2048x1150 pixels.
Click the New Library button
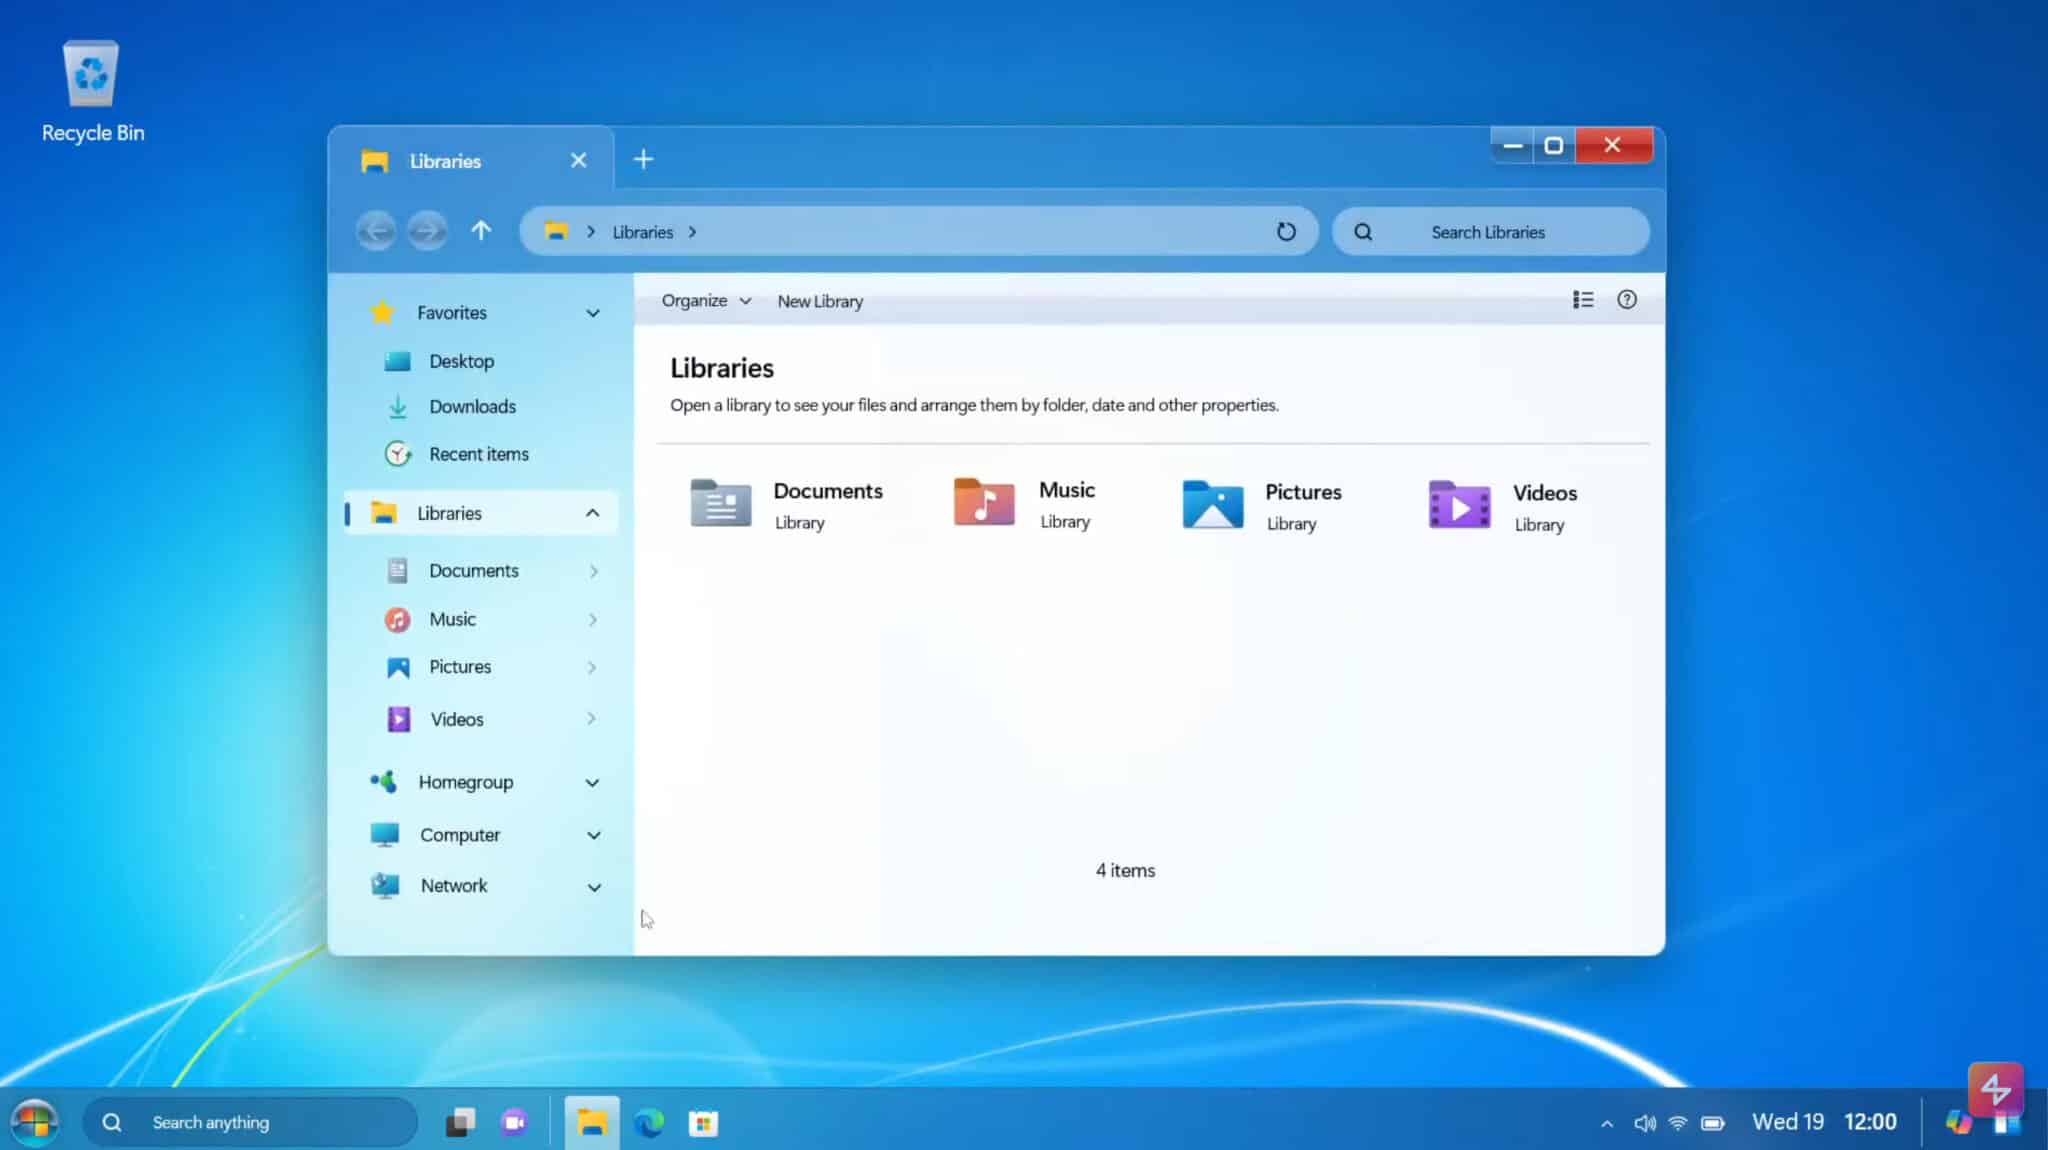point(819,300)
